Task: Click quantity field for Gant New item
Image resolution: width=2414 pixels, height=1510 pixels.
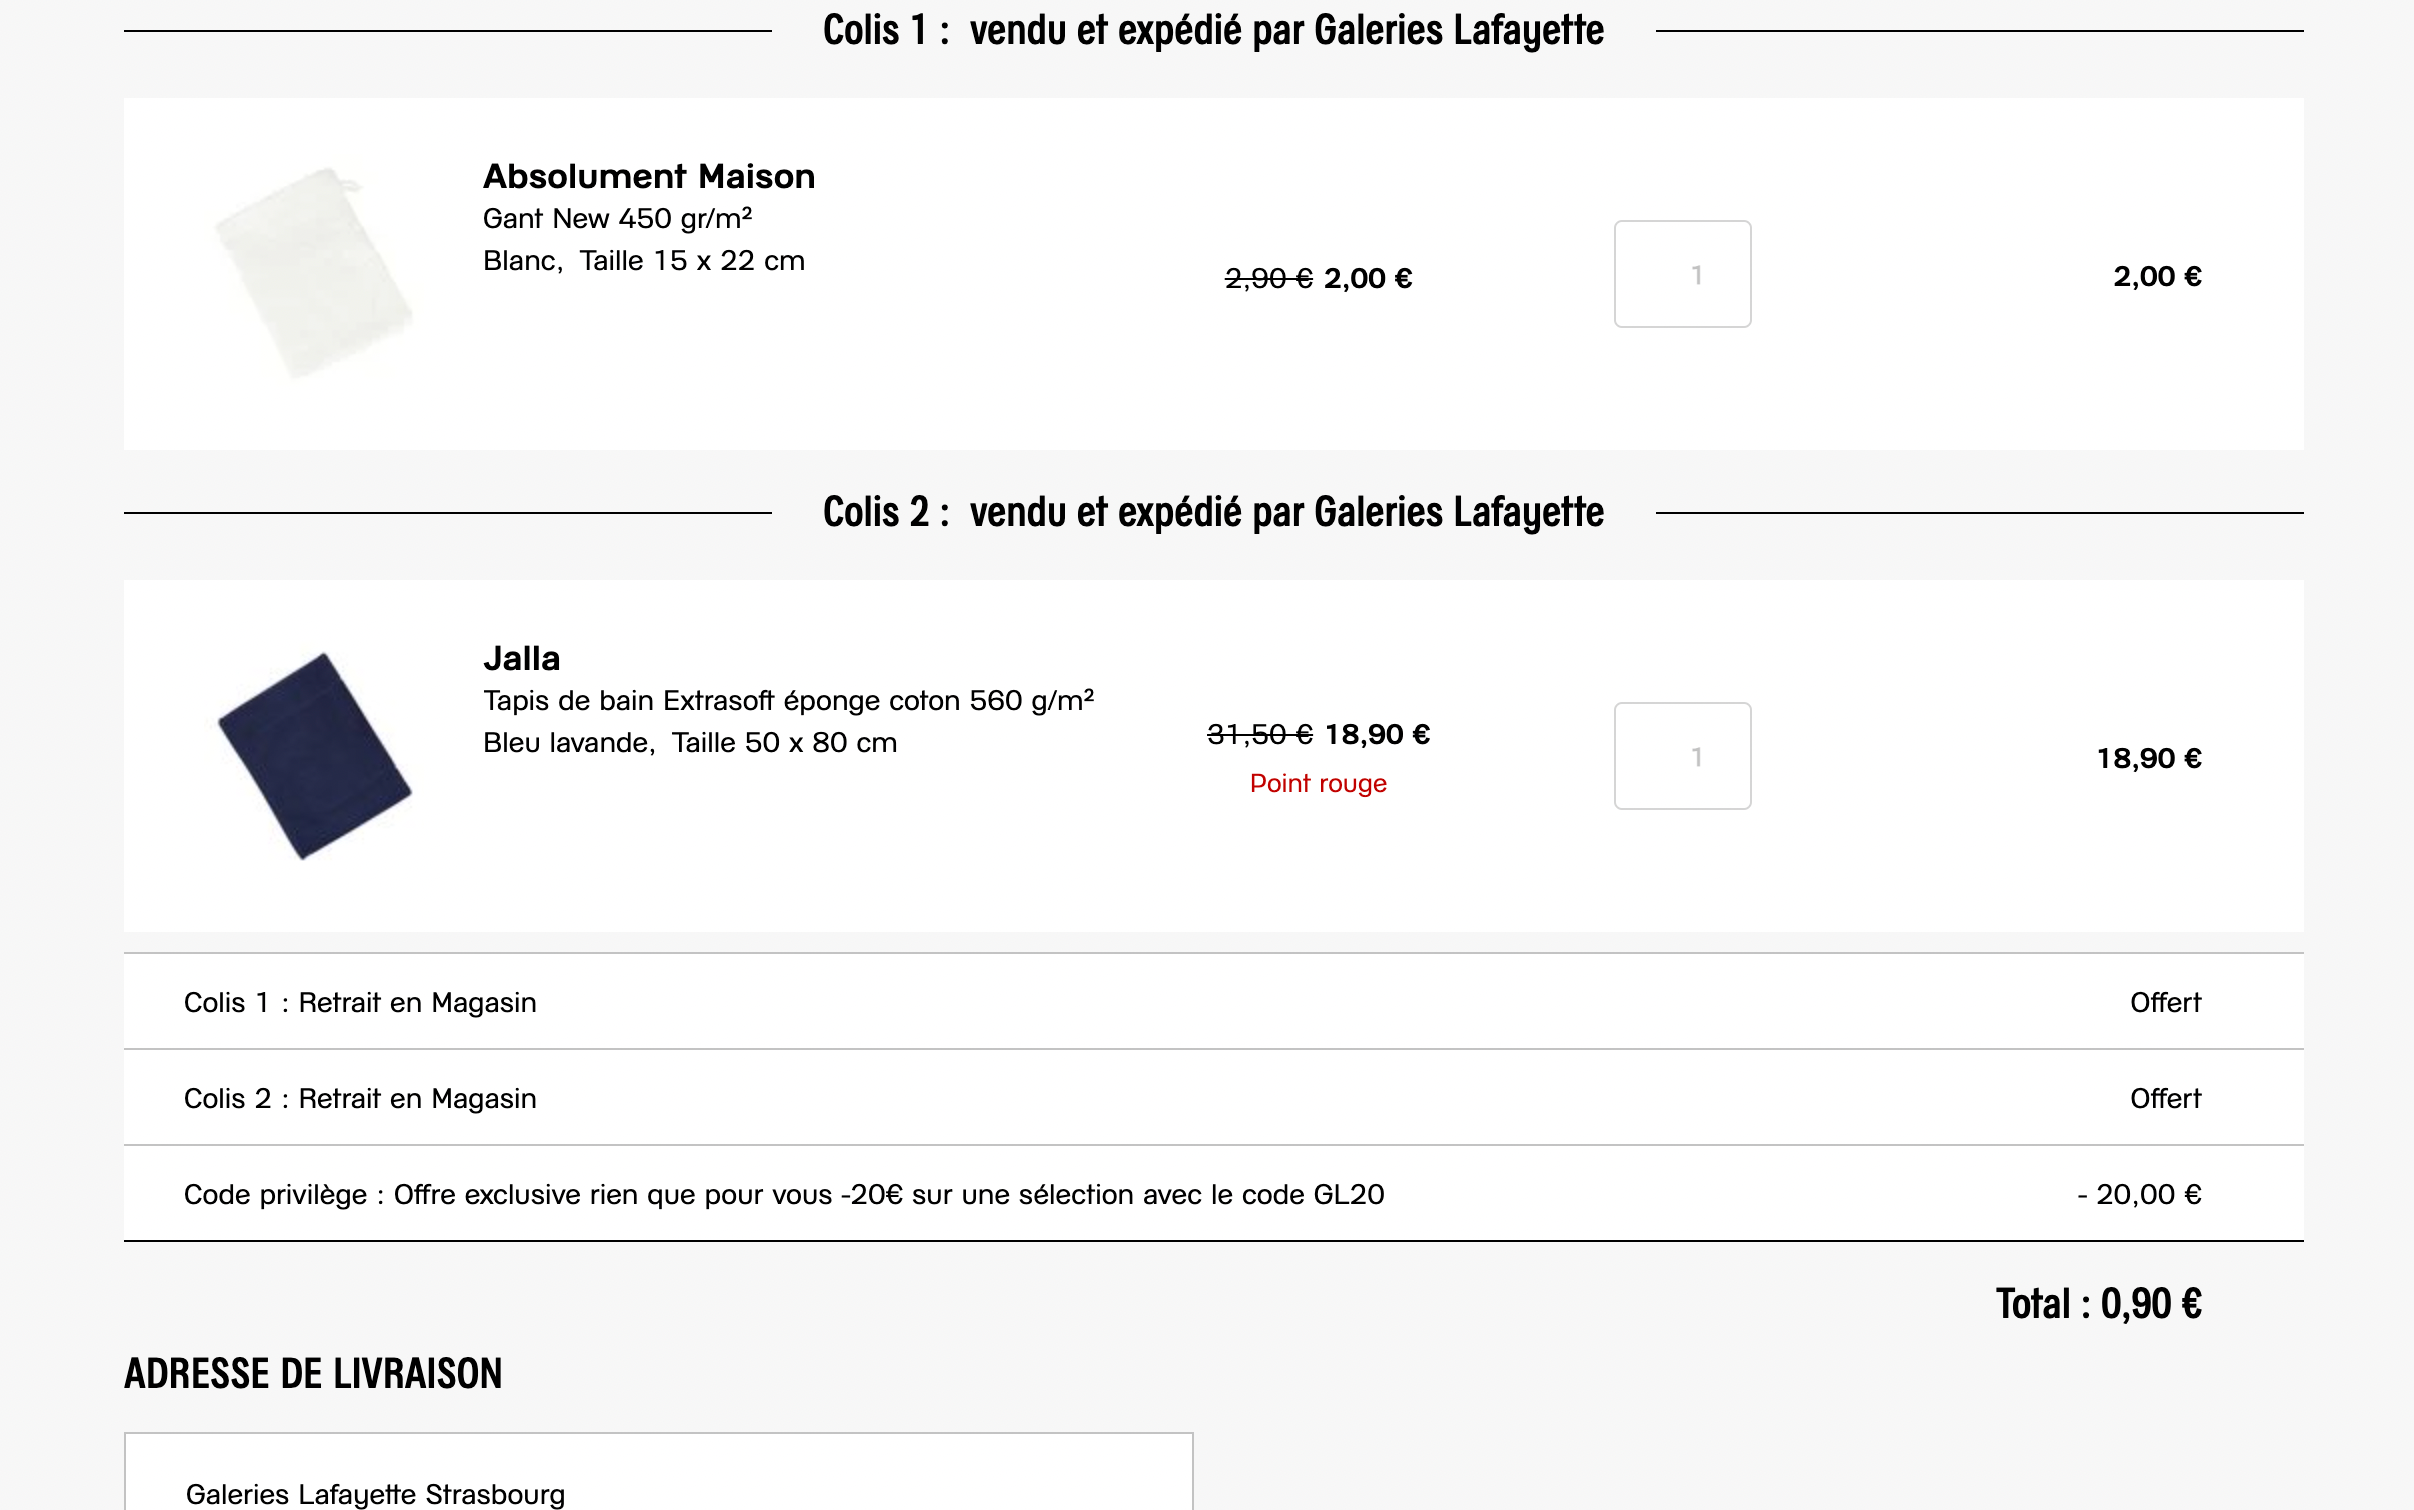Action: 1682,274
